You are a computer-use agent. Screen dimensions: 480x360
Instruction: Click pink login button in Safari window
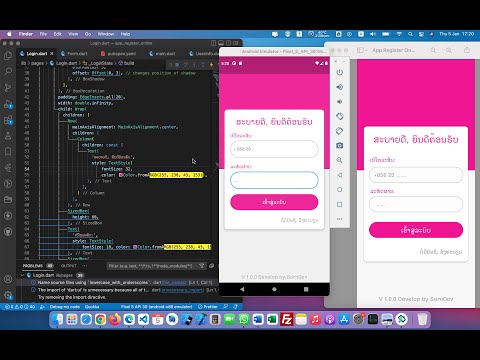coord(416,230)
